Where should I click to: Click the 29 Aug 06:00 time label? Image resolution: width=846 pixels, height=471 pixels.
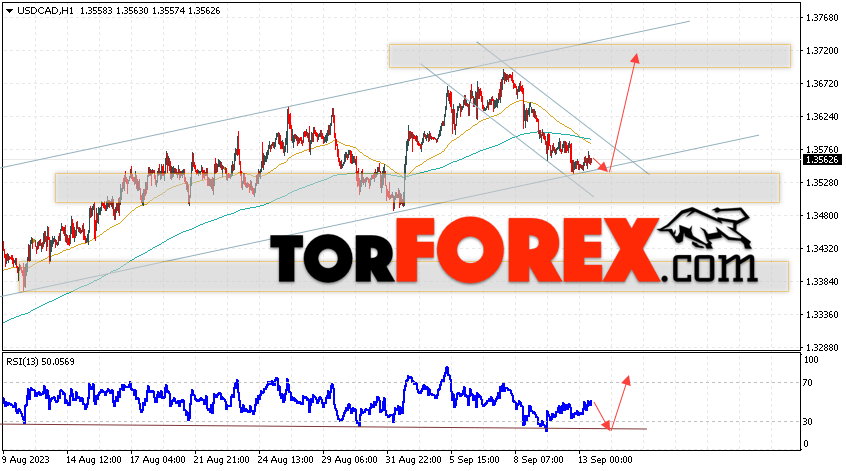(x=350, y=460)
